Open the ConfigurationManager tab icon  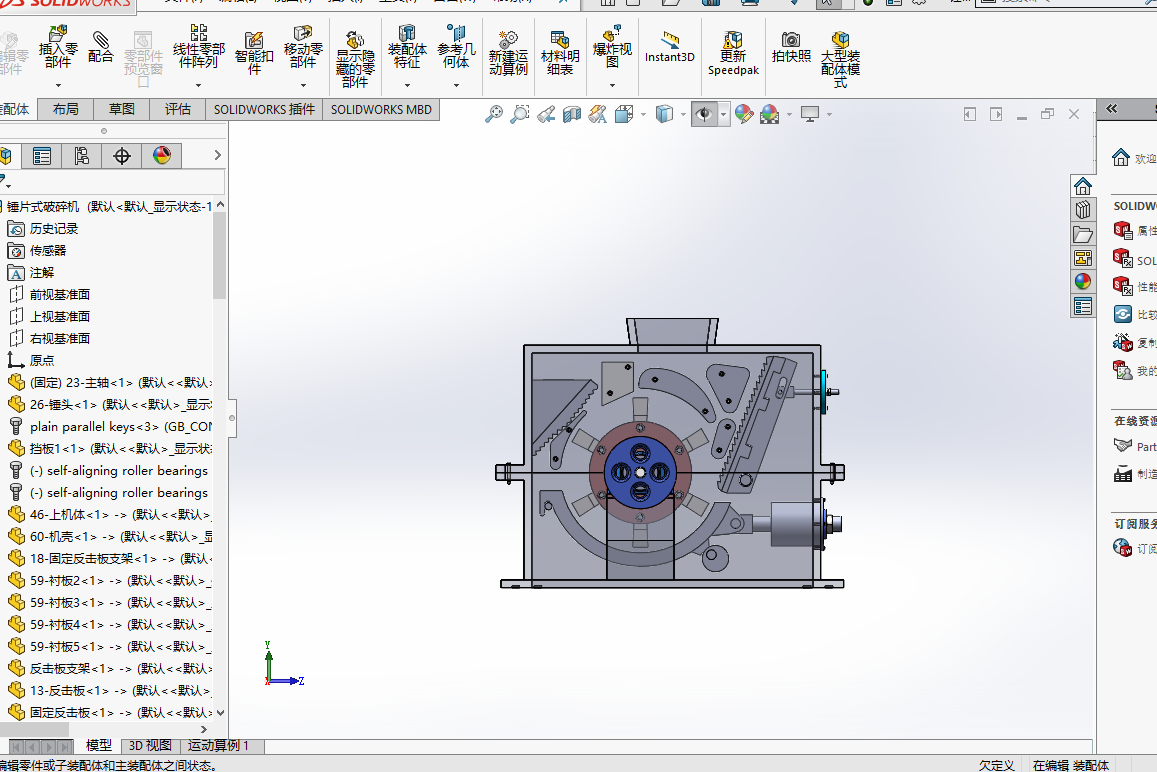[x=82, y=156]
